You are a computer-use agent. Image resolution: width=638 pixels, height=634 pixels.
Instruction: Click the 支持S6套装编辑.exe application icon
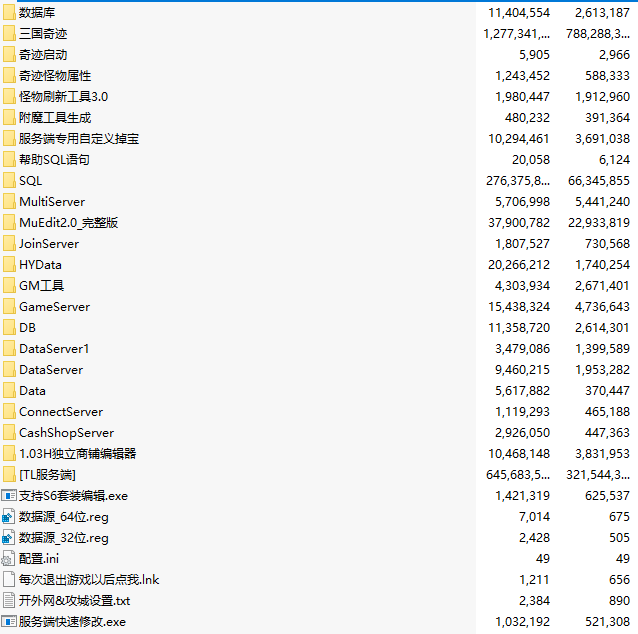9,495
